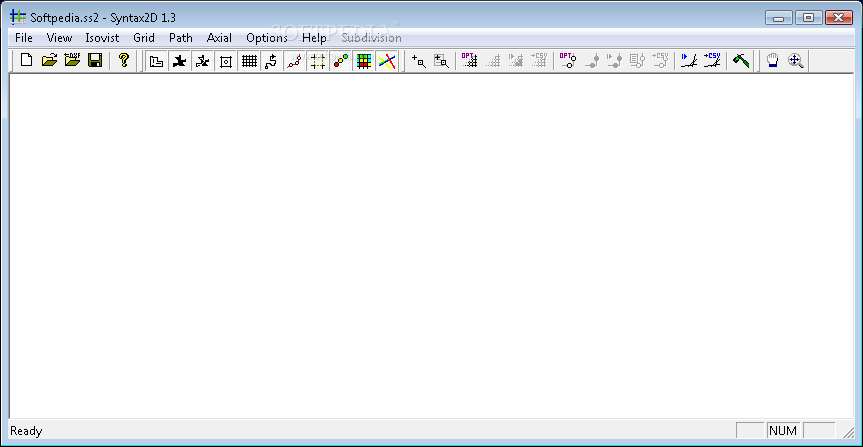Viewport: 863px width, 447px height.
Task: Click the Syntax2D title bar app icon
Action: pyautogui.click(x=18, y=17)
